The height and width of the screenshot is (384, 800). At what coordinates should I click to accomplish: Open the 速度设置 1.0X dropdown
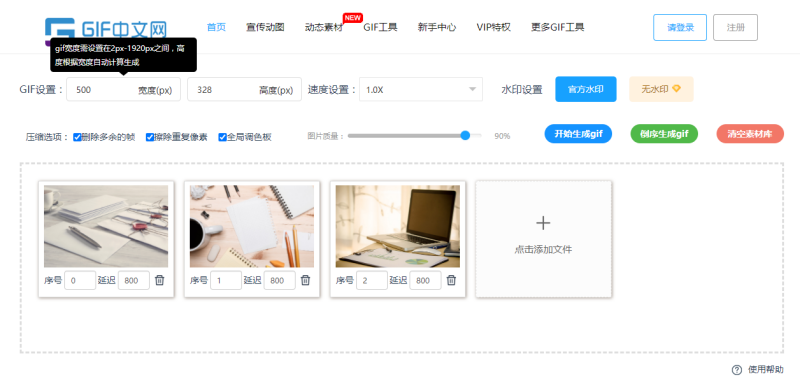pos(421,90)
